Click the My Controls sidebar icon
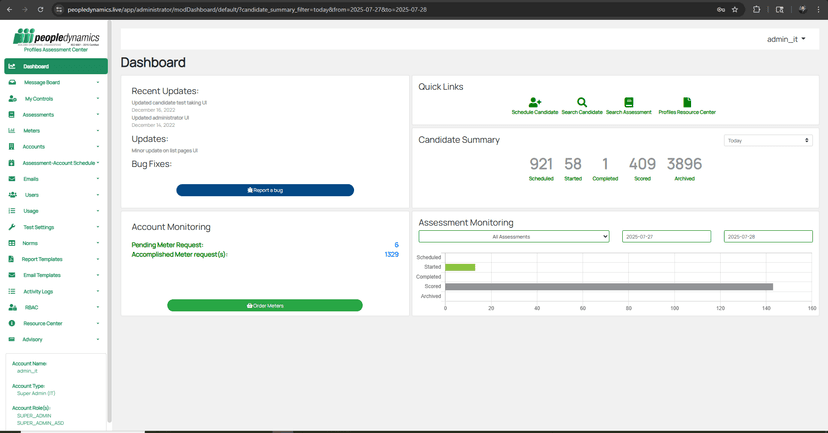Viewport: 828px width, 433px height. point(12,99)
